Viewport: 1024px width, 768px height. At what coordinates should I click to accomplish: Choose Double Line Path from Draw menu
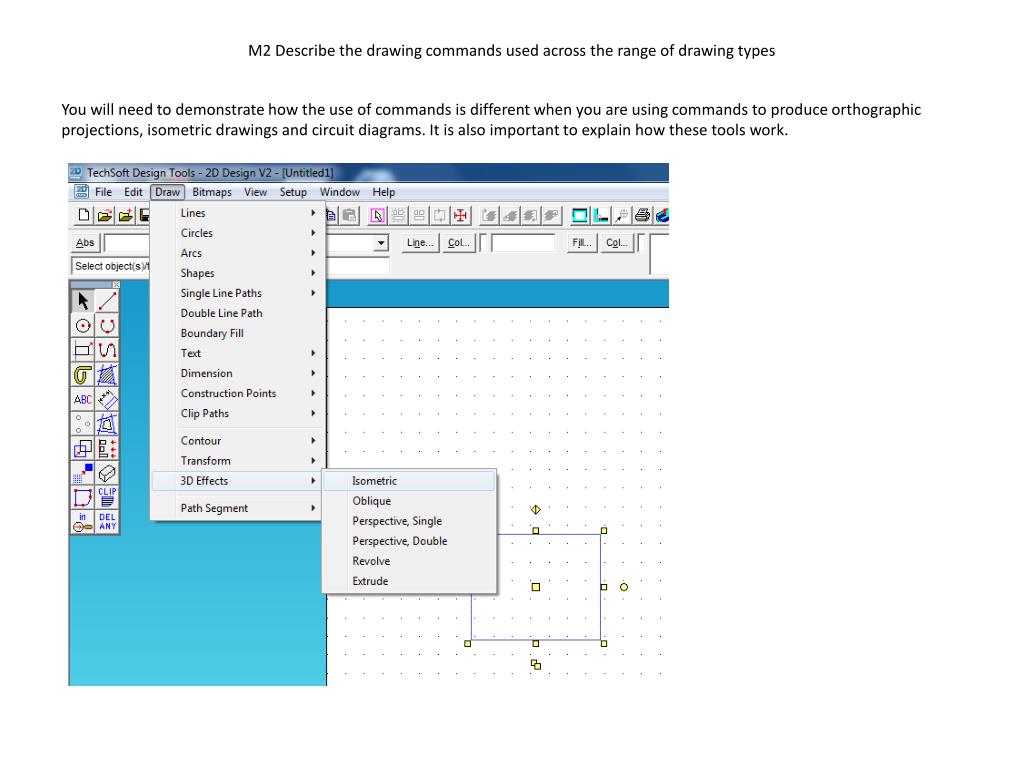click(x=238, y=313)
